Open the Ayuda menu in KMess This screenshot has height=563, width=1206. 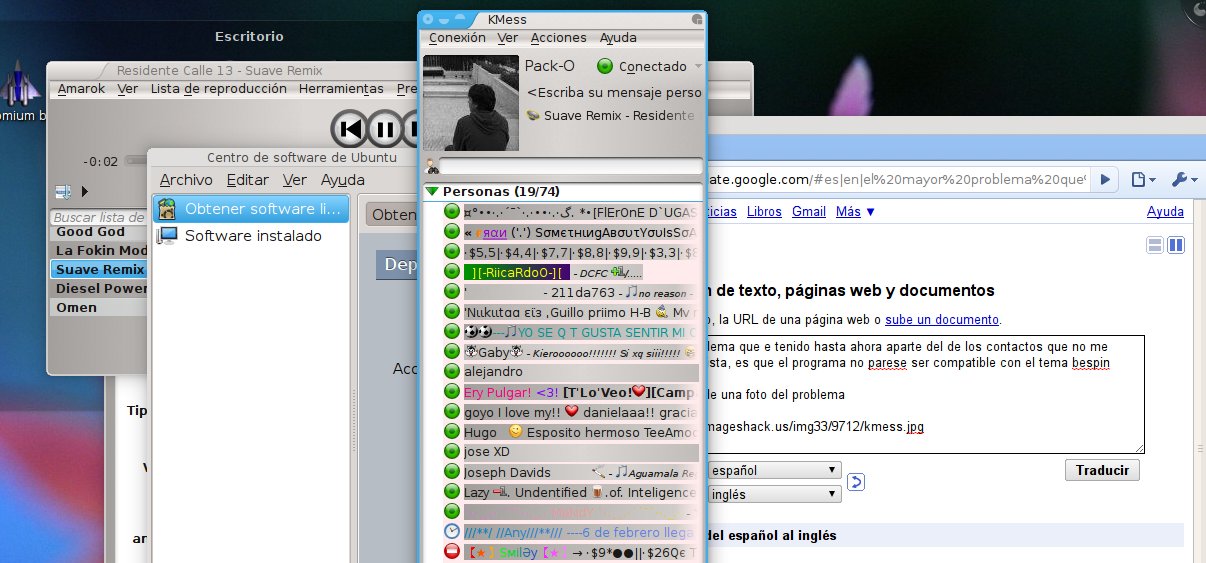(618, 38)
